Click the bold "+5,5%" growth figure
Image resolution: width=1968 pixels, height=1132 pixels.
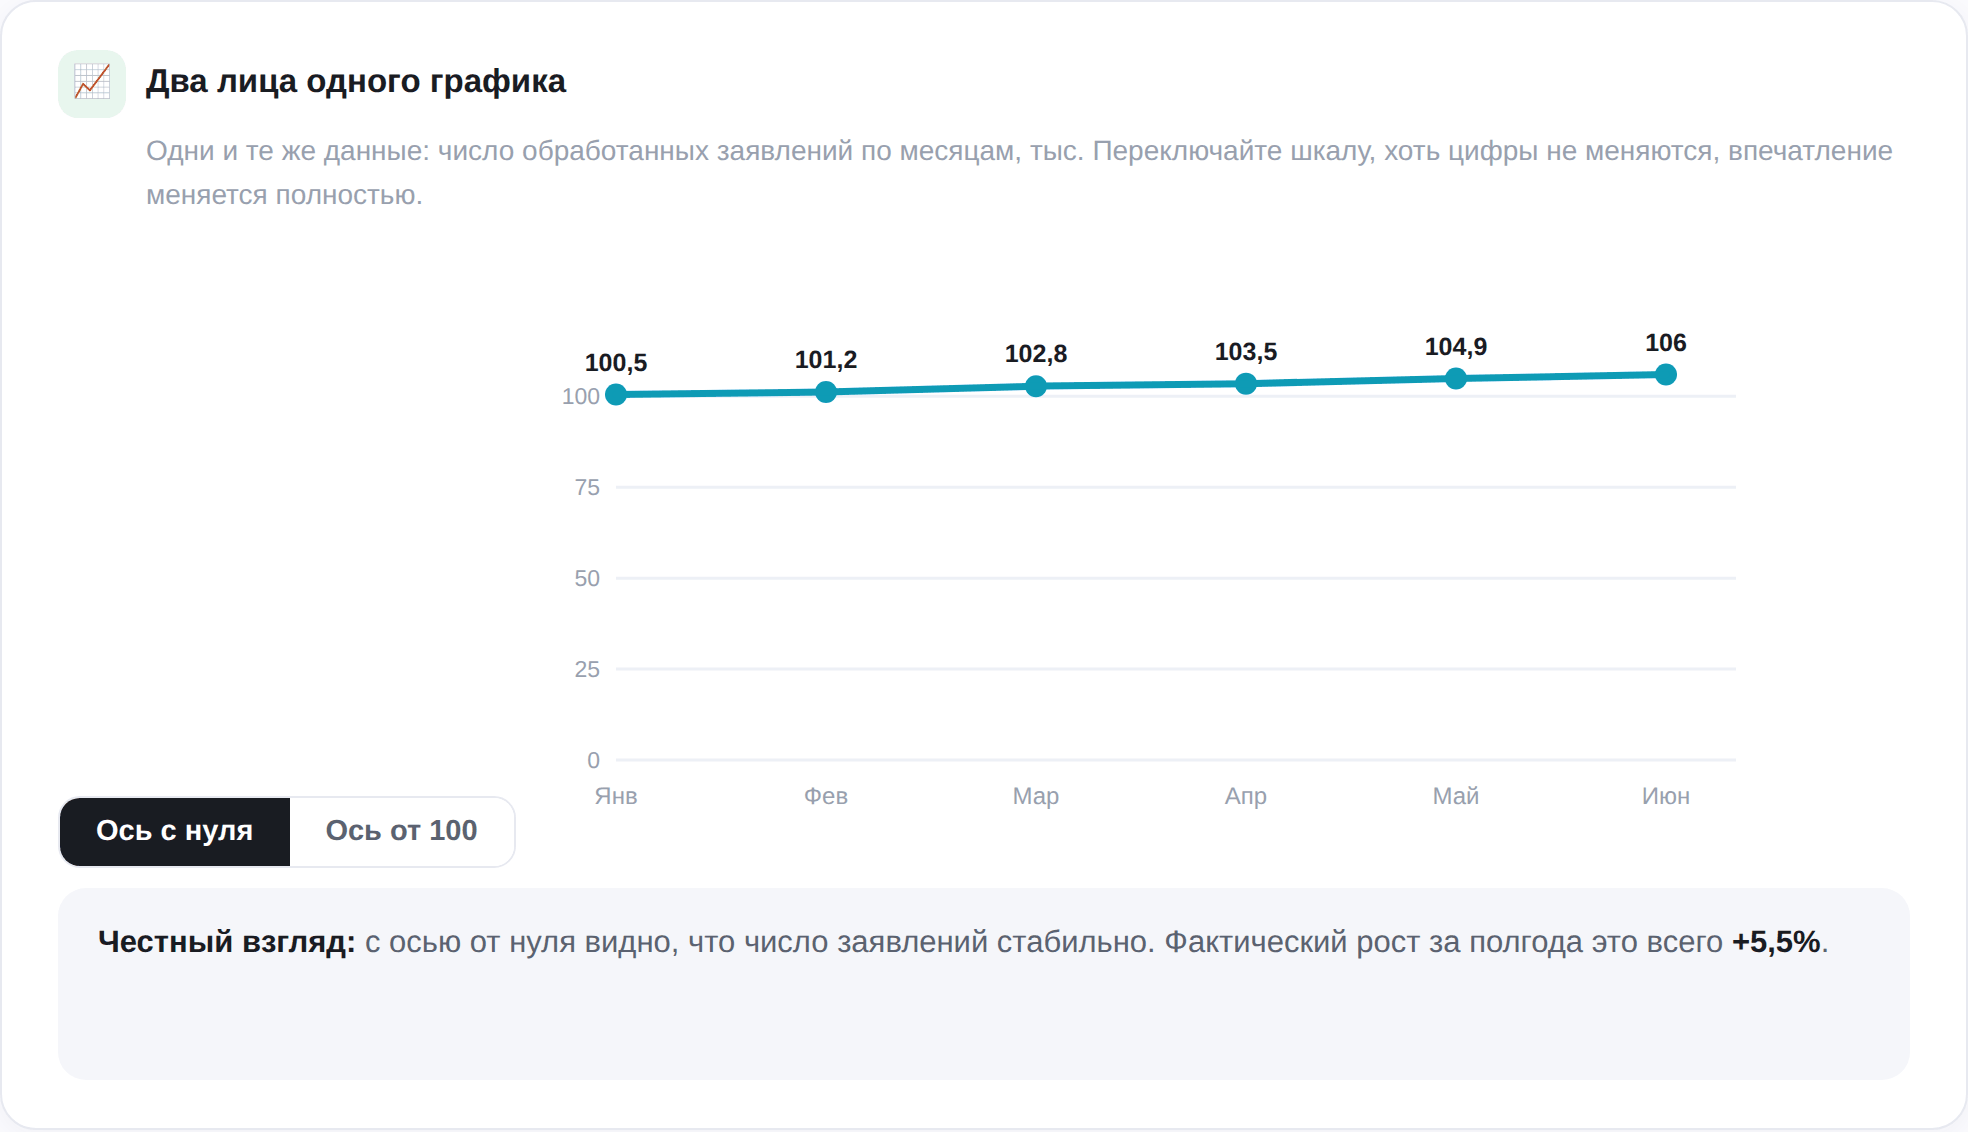pyautogui.click(x=1776, y=942)
